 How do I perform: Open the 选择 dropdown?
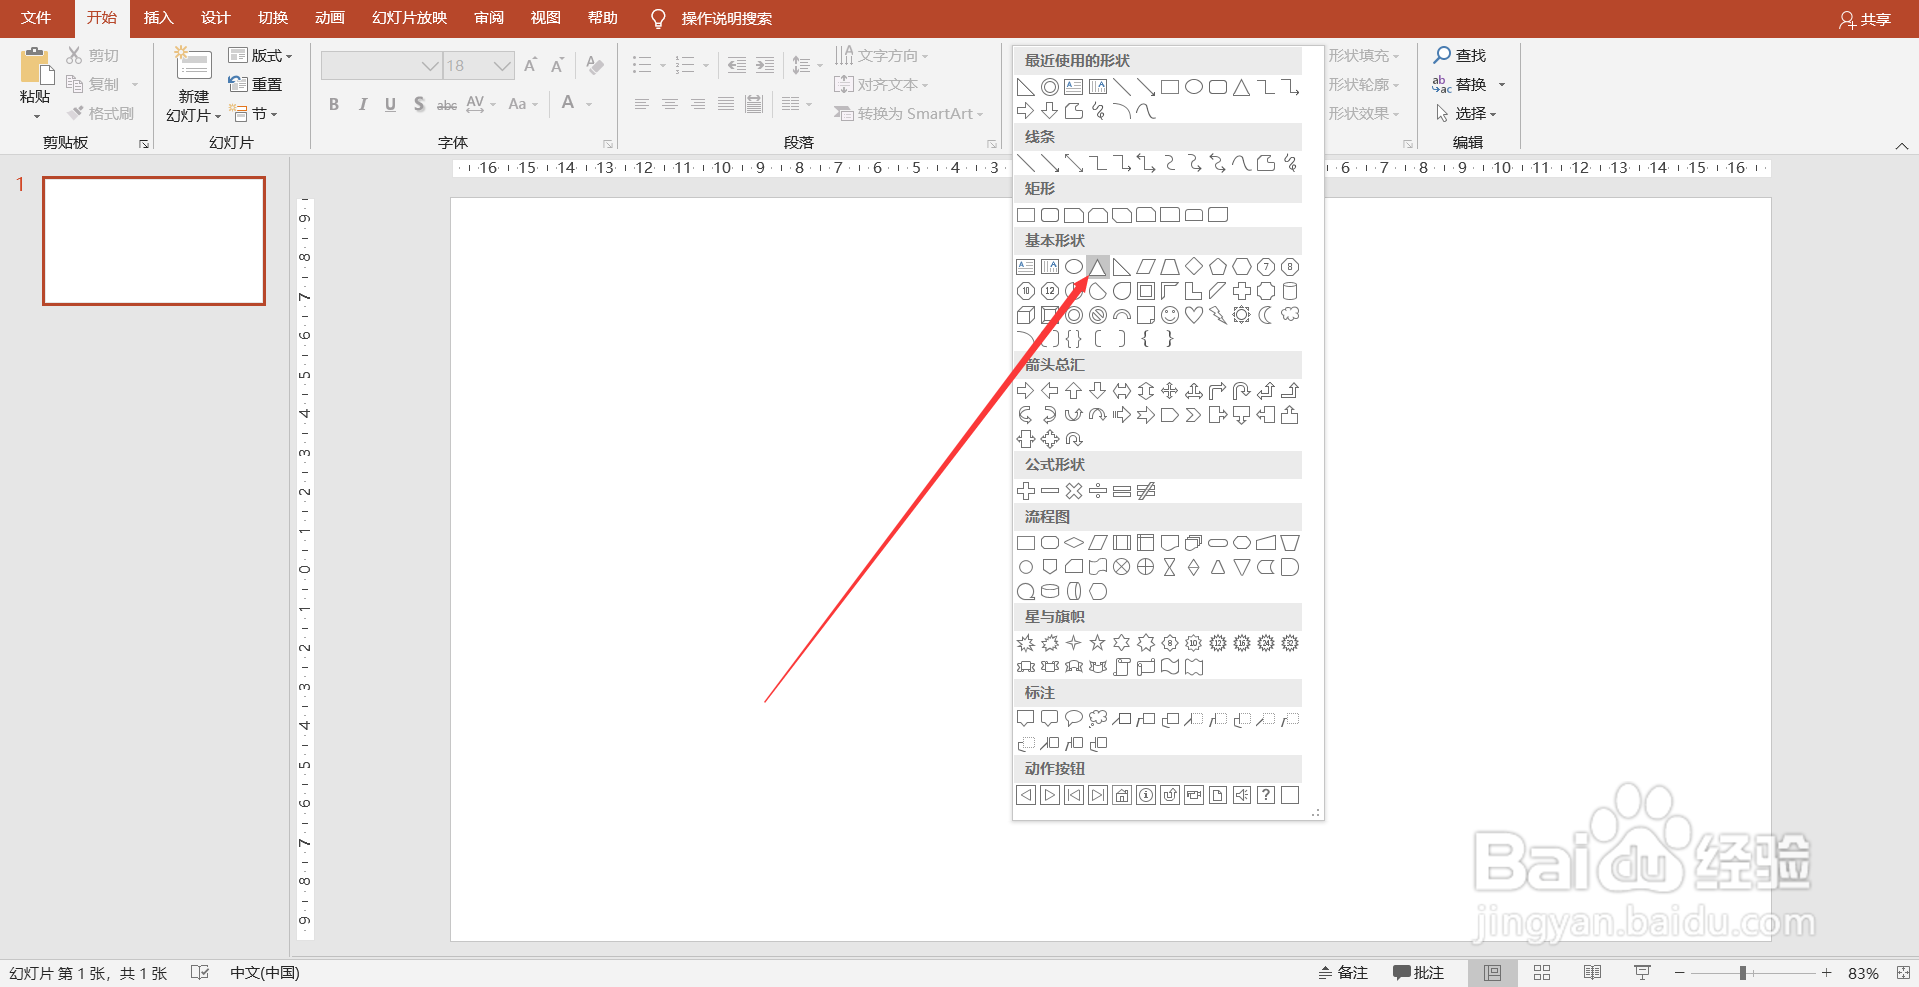[x=1466, y=114]
